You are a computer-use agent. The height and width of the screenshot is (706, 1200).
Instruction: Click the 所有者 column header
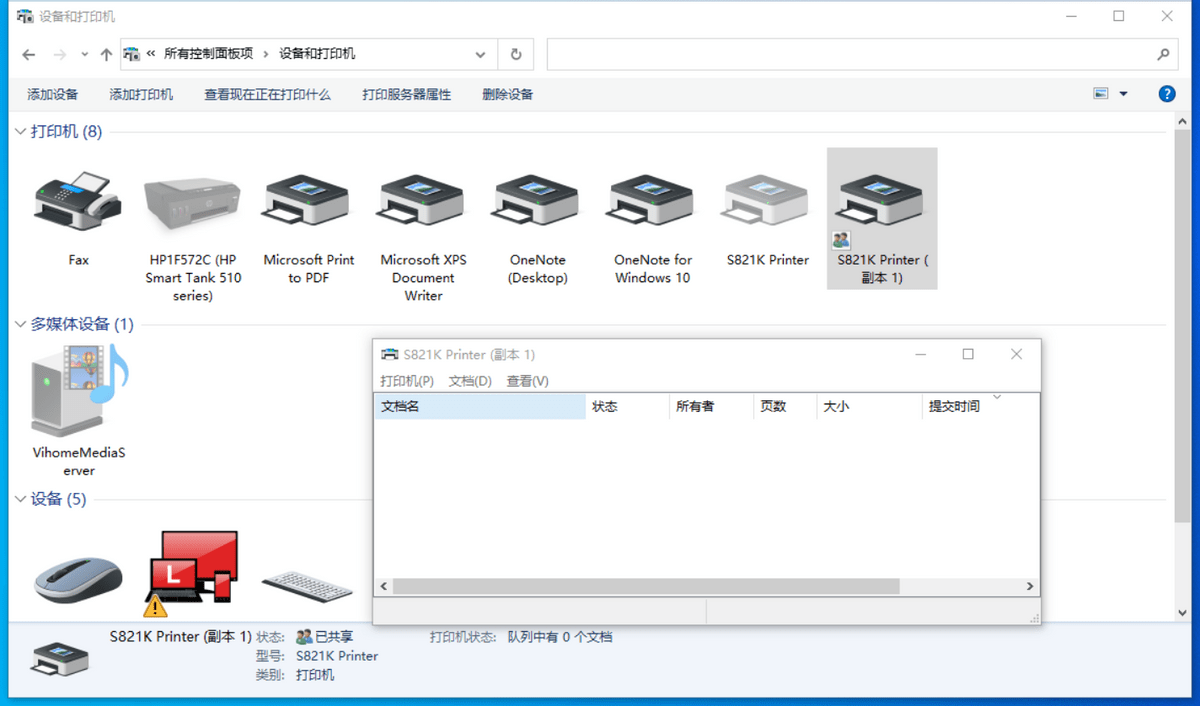click(711, 406)
